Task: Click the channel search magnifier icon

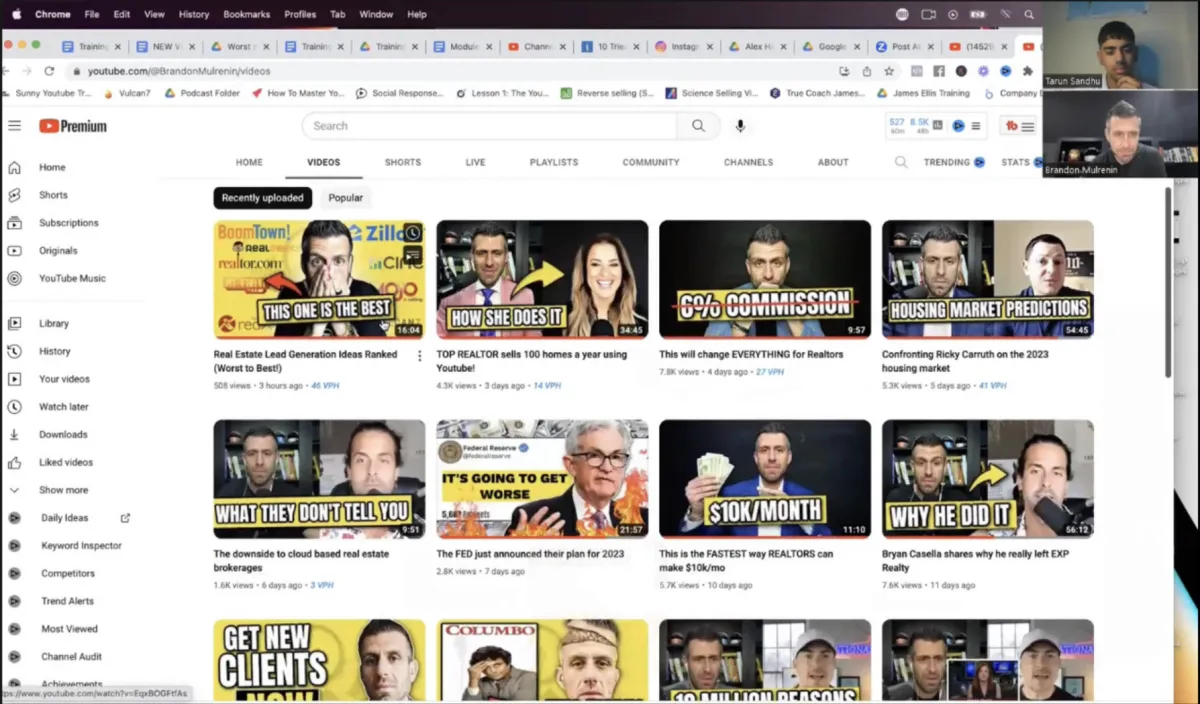Action: [901, 162]
